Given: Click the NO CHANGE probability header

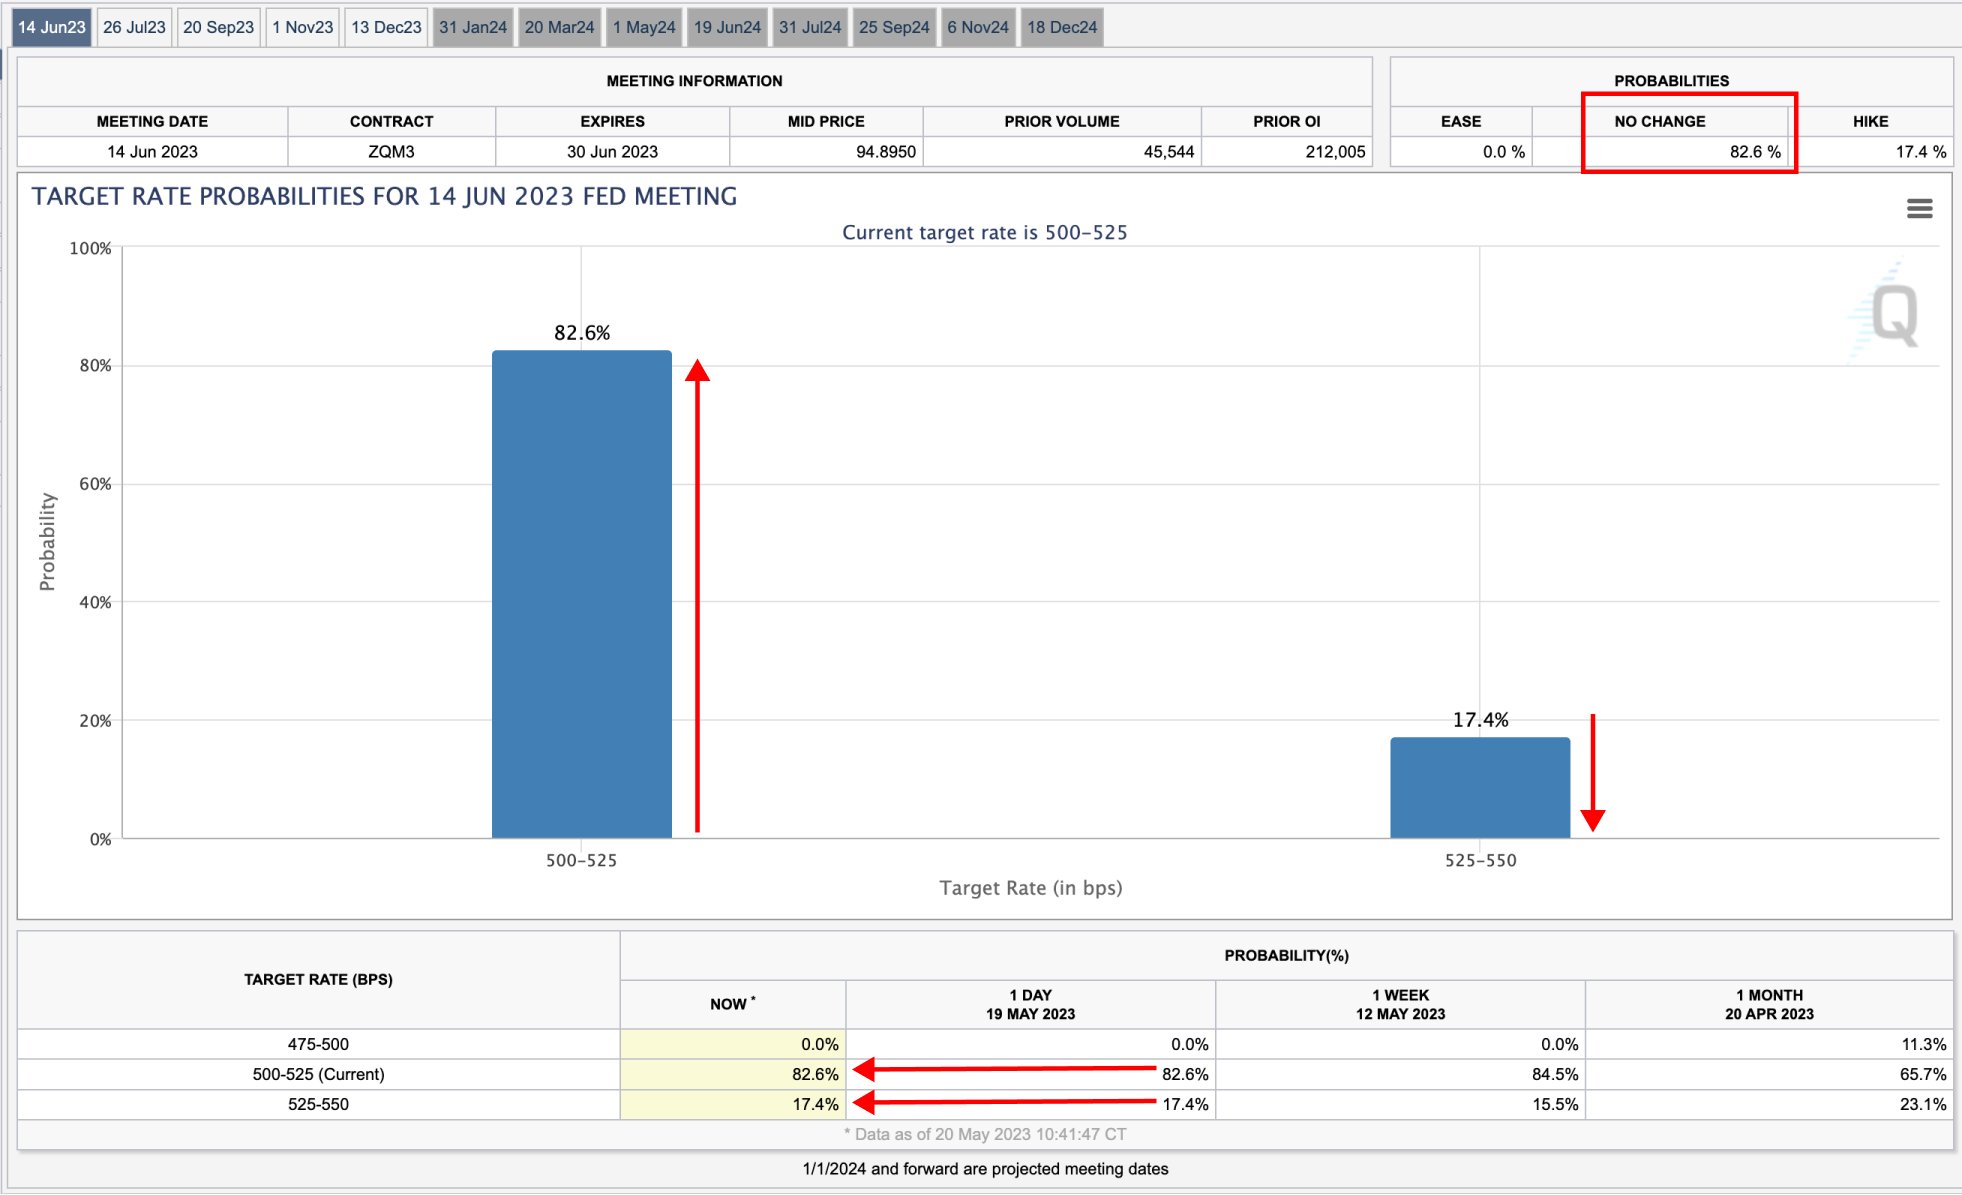Looking at the screenshot, I should coord(1659,121).
